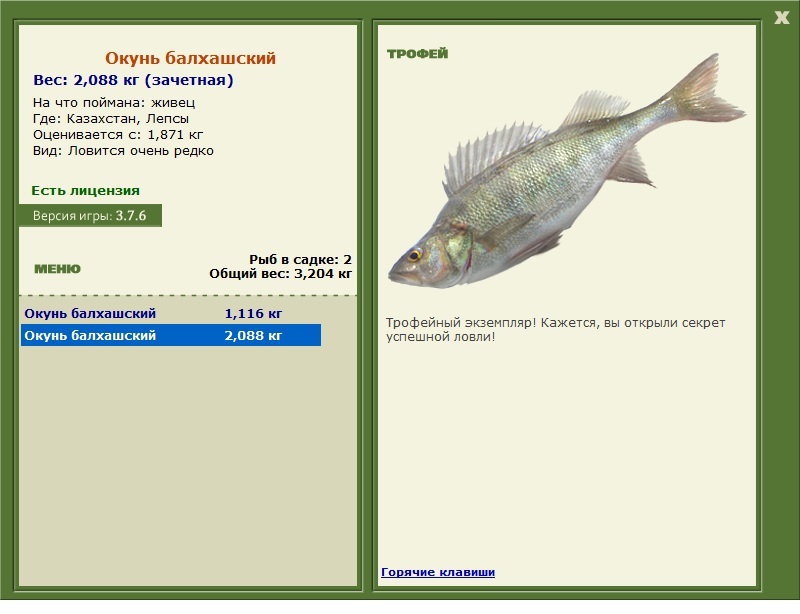
Task: Click the Трофейный экземпляр! message text
Action: click(555, 330)
